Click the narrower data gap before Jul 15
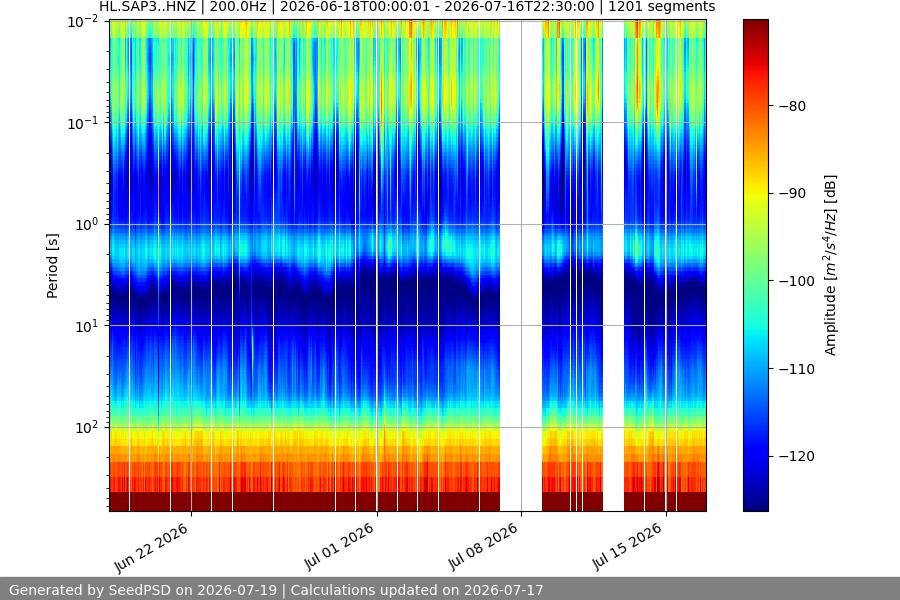This screenshot has width=900, height=600. point(614,265)
